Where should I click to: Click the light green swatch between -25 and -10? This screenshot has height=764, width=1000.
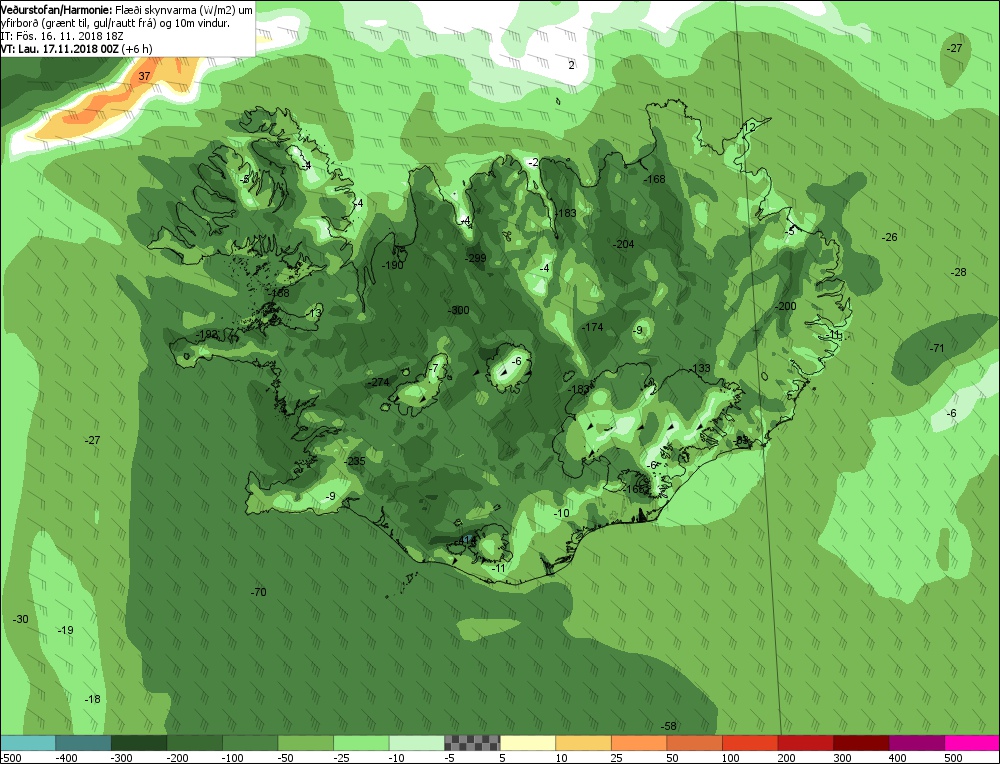coord(361,743)
